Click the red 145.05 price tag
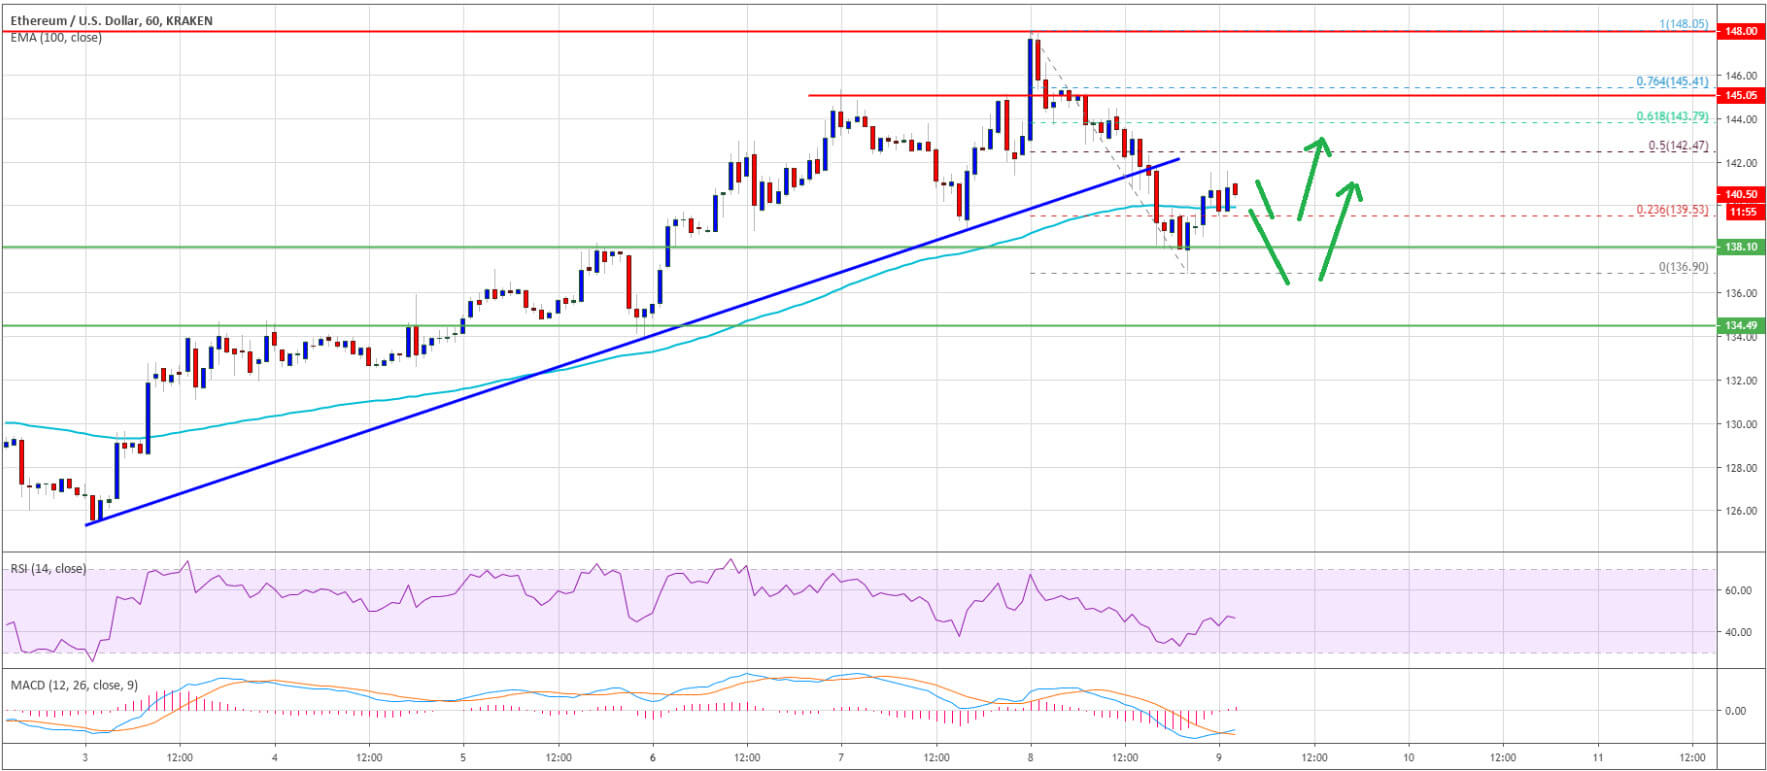 [x=1741, y=96]
